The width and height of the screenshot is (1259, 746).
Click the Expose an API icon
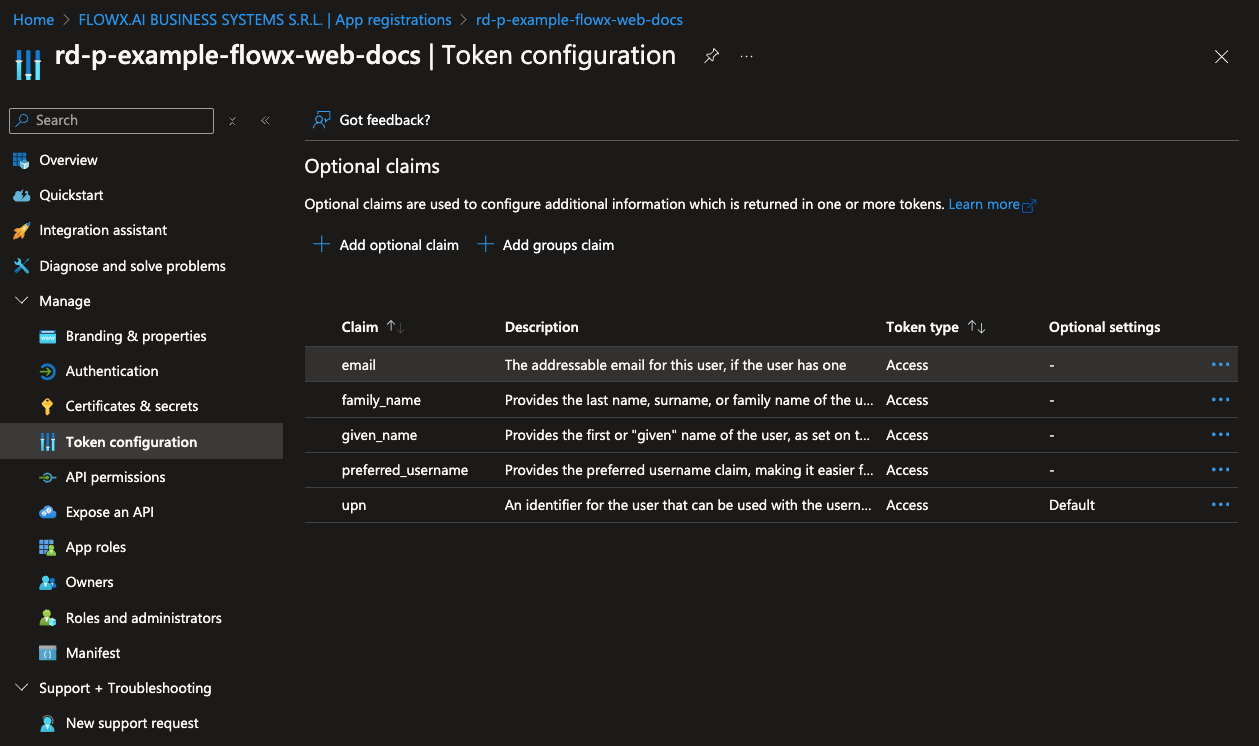point(47,512)
